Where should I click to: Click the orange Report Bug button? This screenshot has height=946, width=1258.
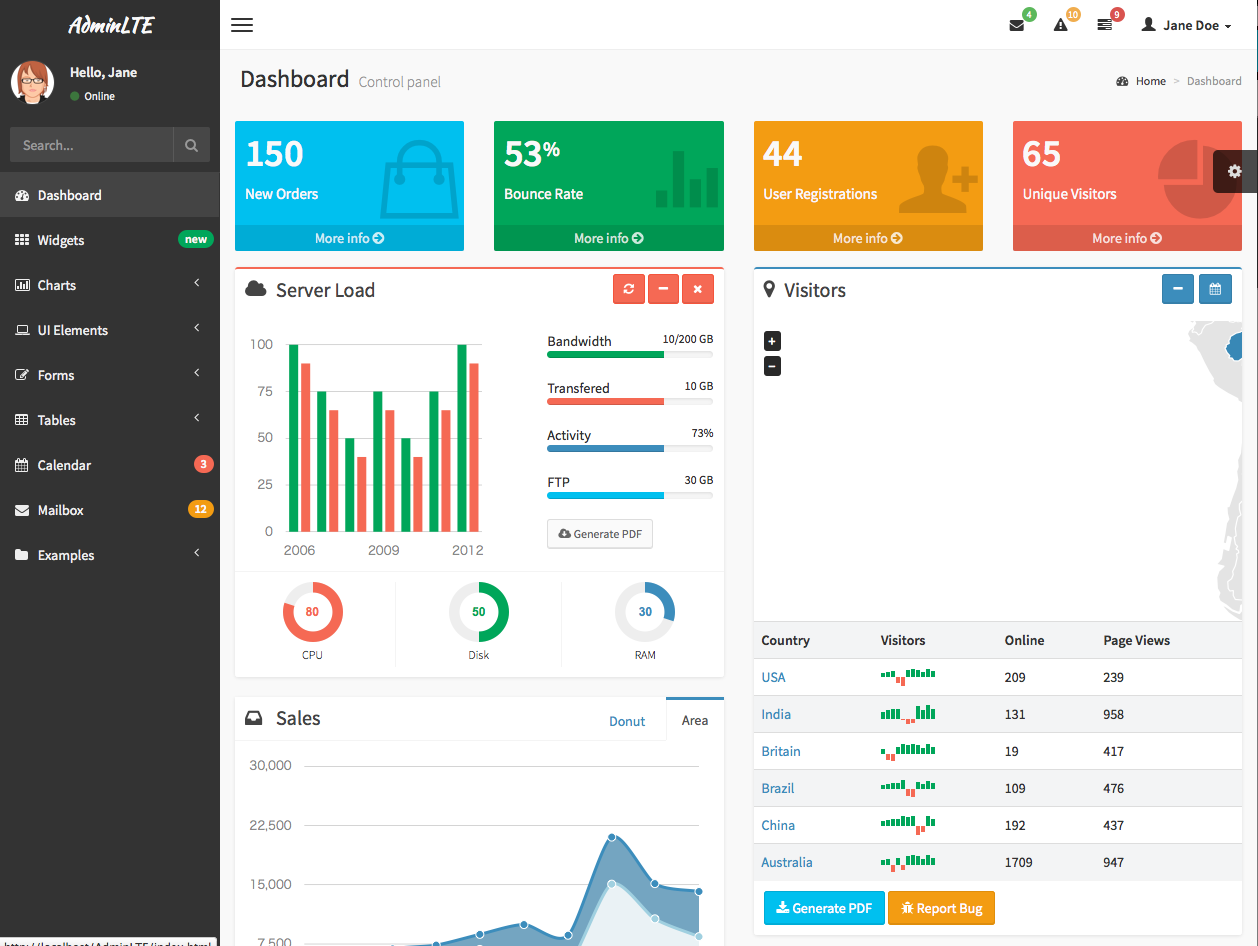(941, 908)
